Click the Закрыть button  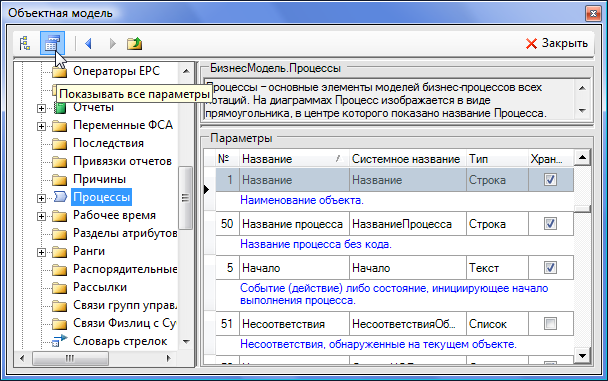click(x=557, y=43)
